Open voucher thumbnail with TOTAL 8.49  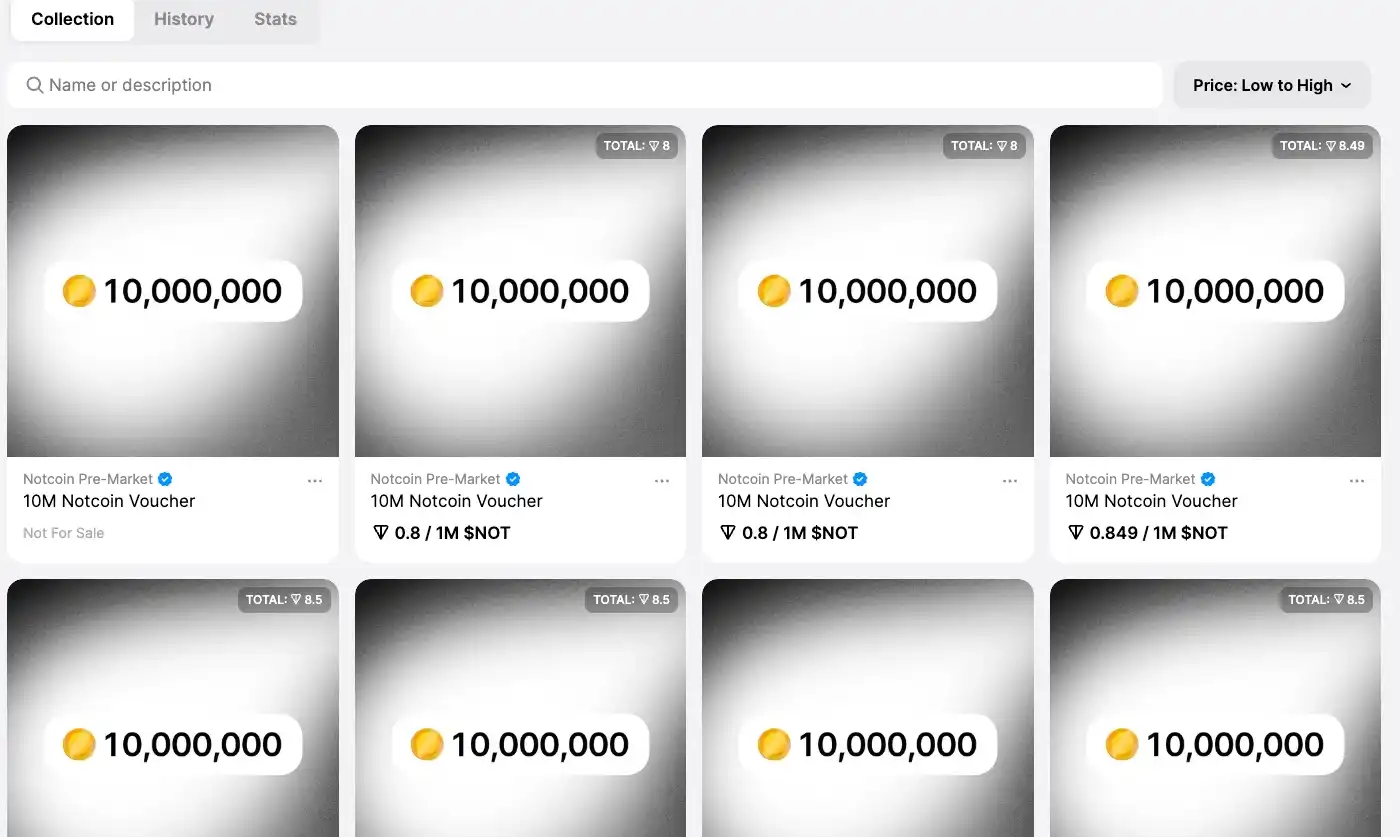point(1215,380)
